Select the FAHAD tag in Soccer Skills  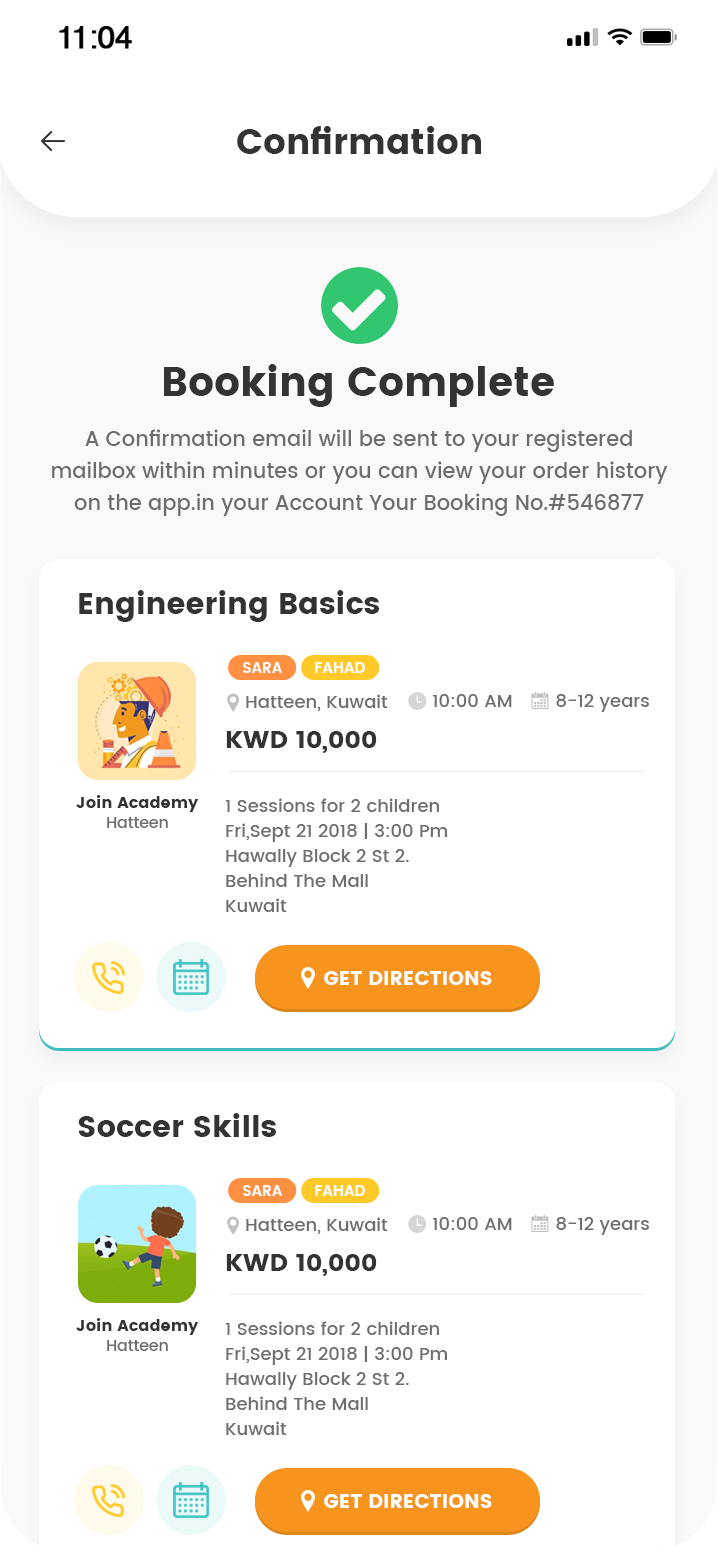click(x=340, y=1191)
